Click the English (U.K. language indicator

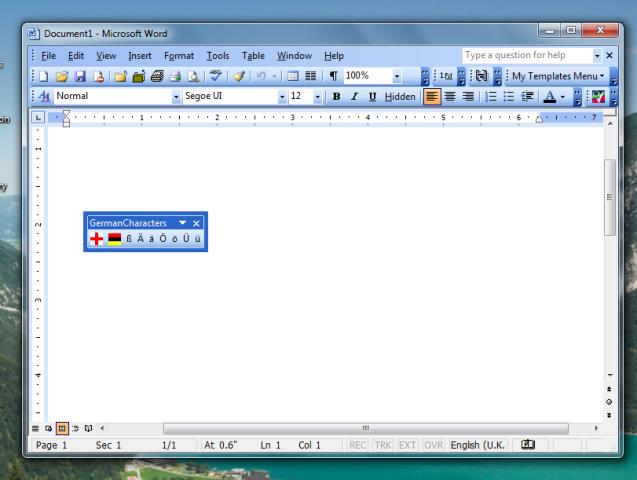[478, 445]
